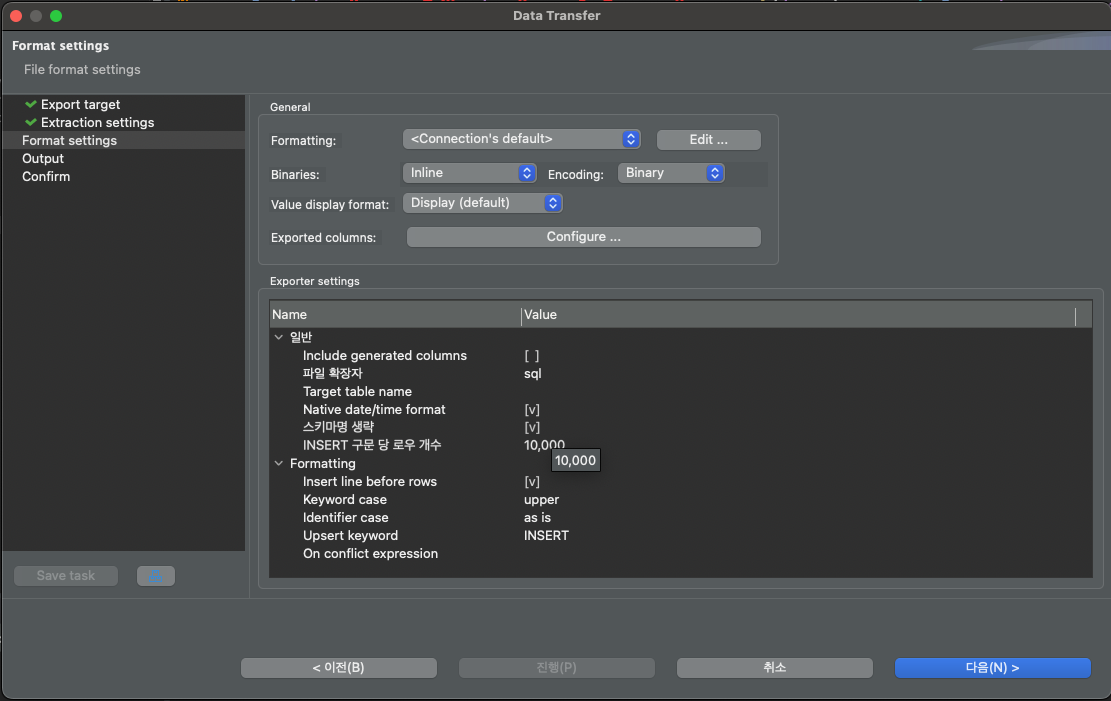Screen dimensions: 1111x701
Task: Click the icon button next to Save task
Action: [x=155, y=576]
